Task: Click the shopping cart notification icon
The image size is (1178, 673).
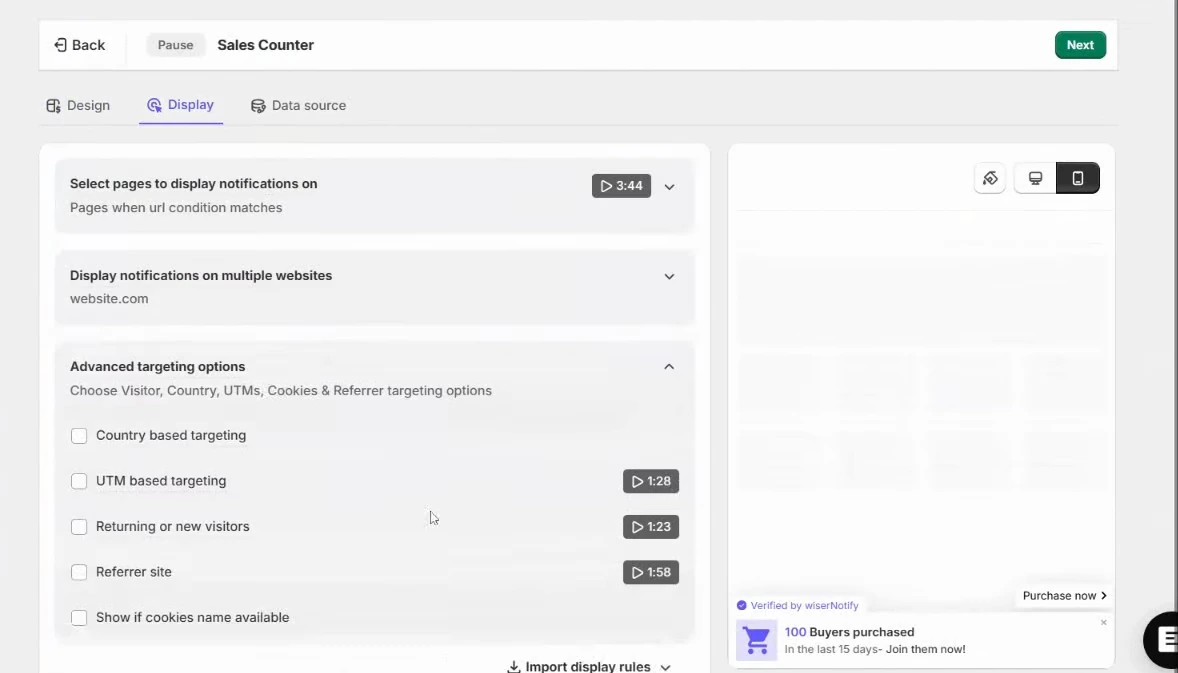Action: coord(757,640)
